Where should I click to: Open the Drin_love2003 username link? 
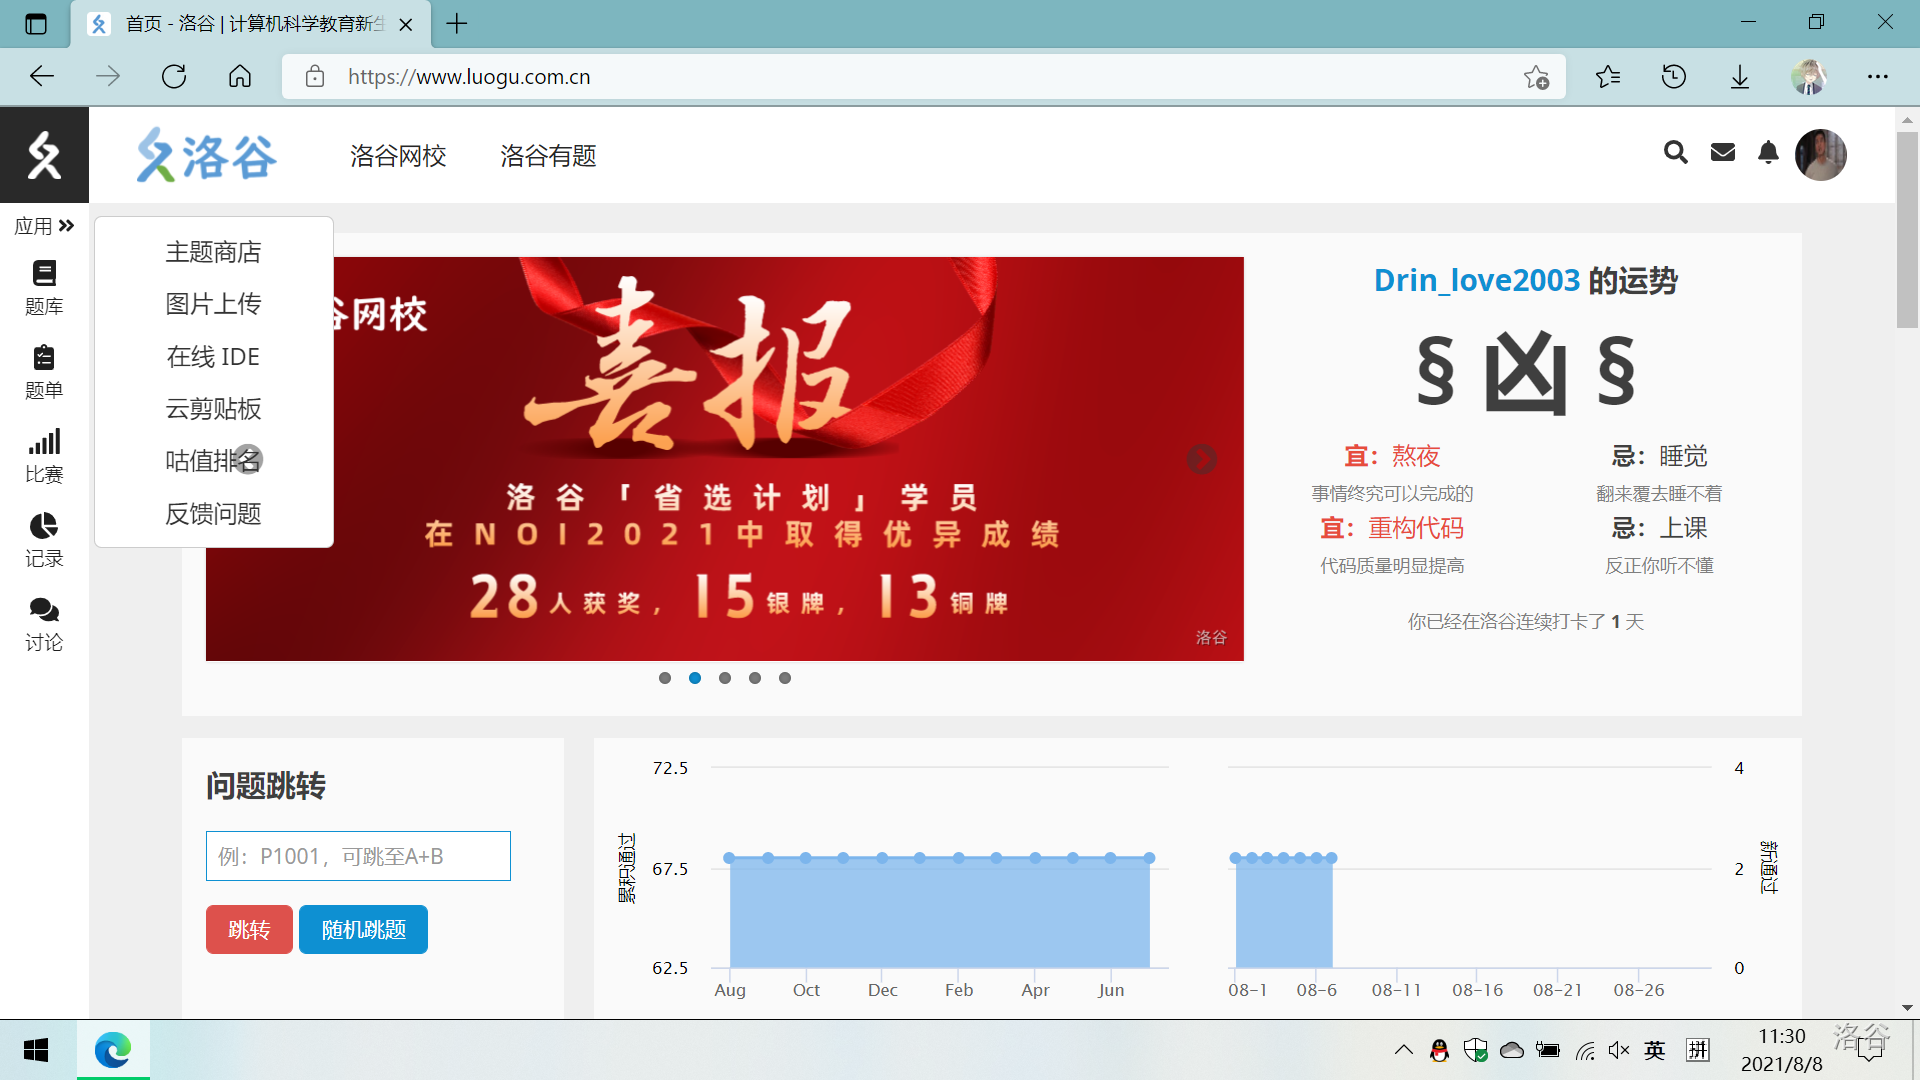(x=1476, y=281)
